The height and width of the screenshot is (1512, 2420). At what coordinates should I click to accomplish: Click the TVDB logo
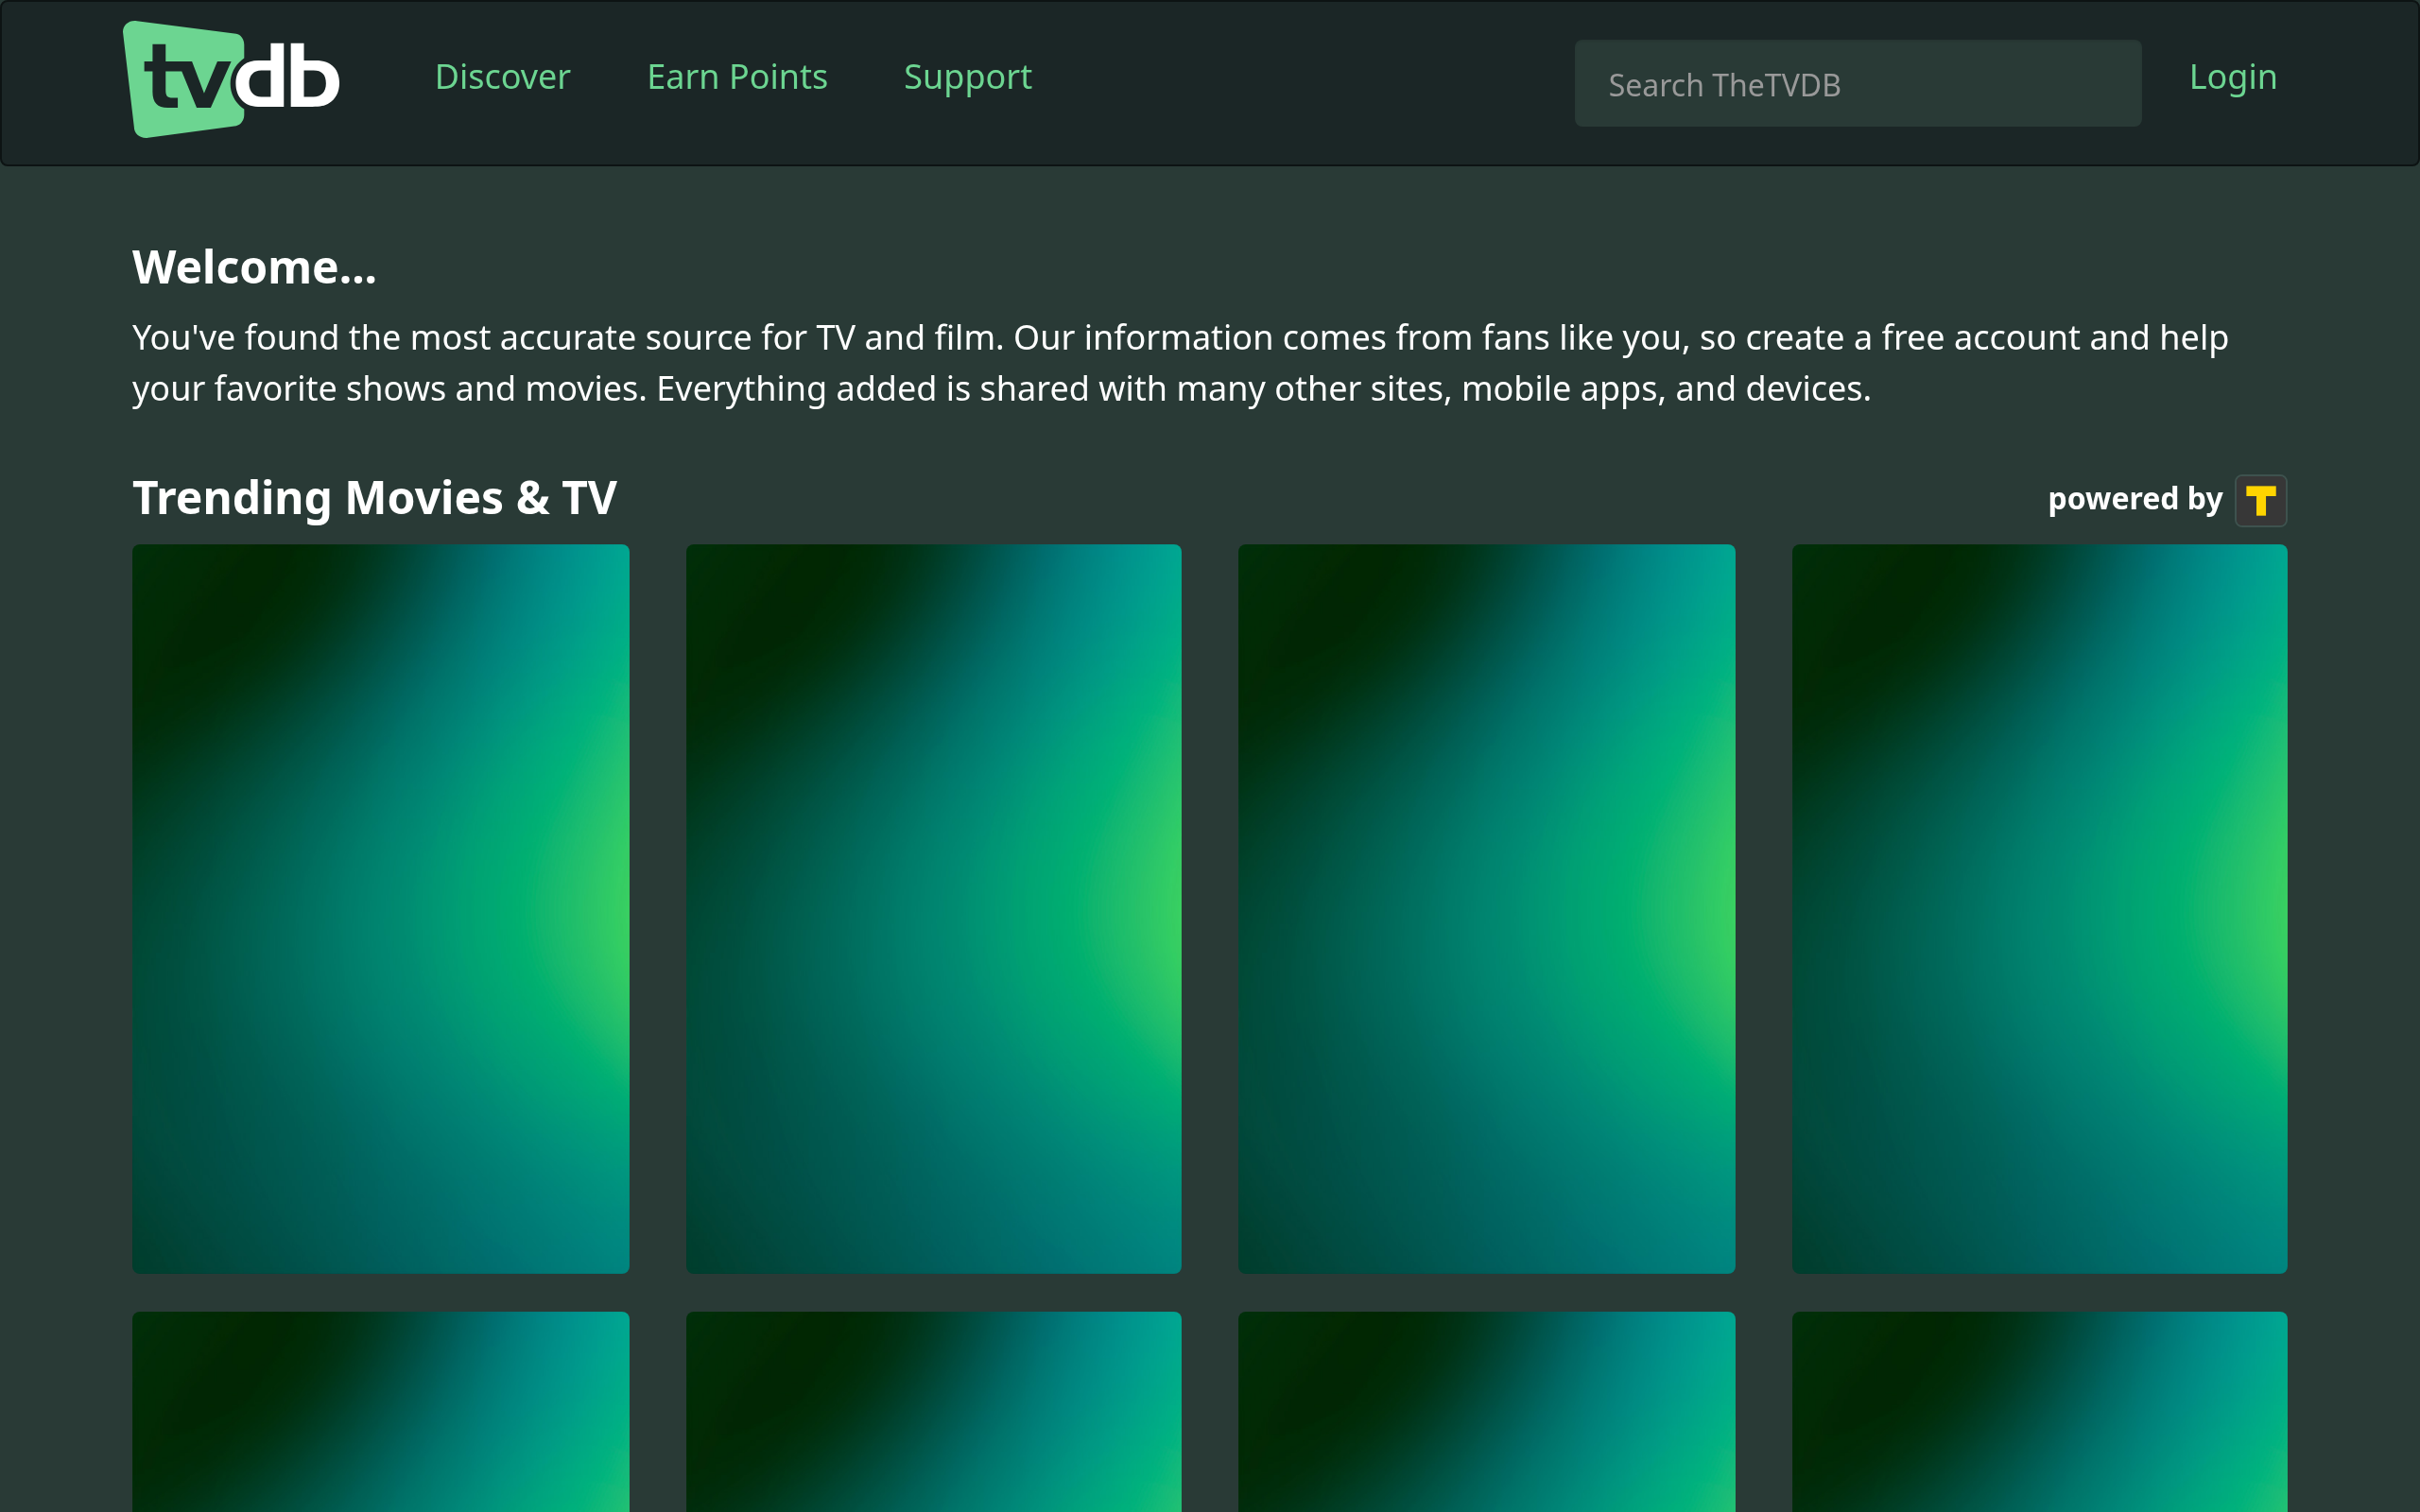(x=231, y=79)
